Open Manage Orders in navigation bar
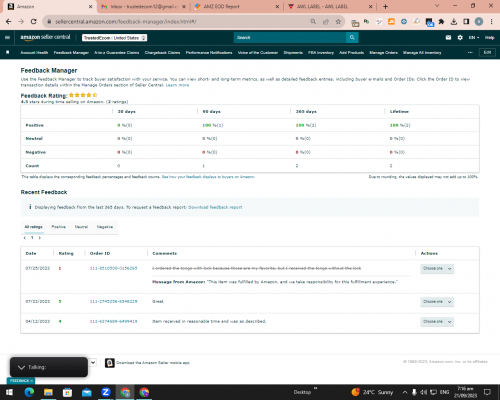500x400 pixels. 383,53
